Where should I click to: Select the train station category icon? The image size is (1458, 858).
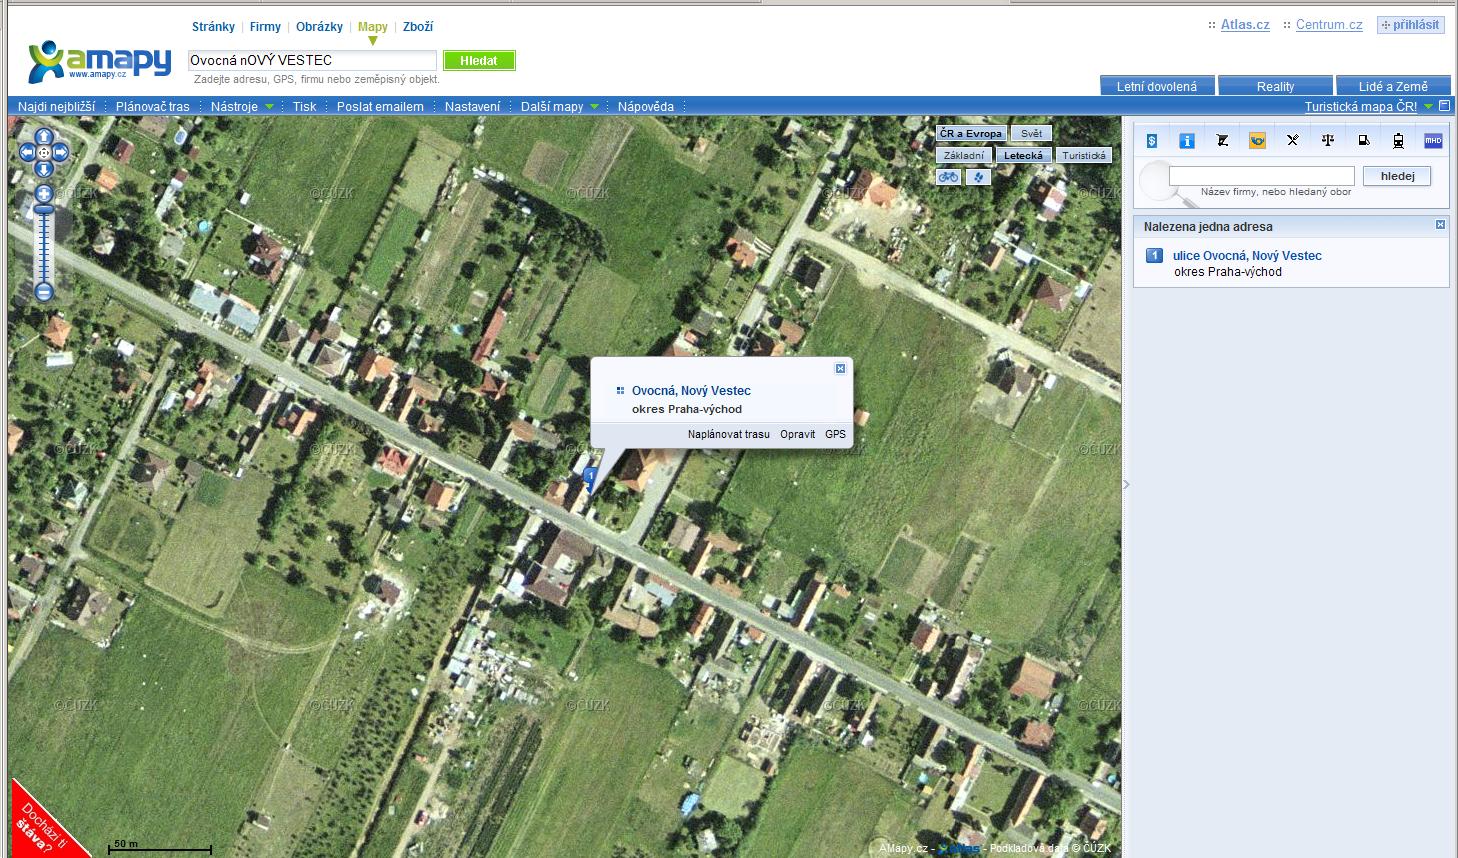[x=1398, y=141]
